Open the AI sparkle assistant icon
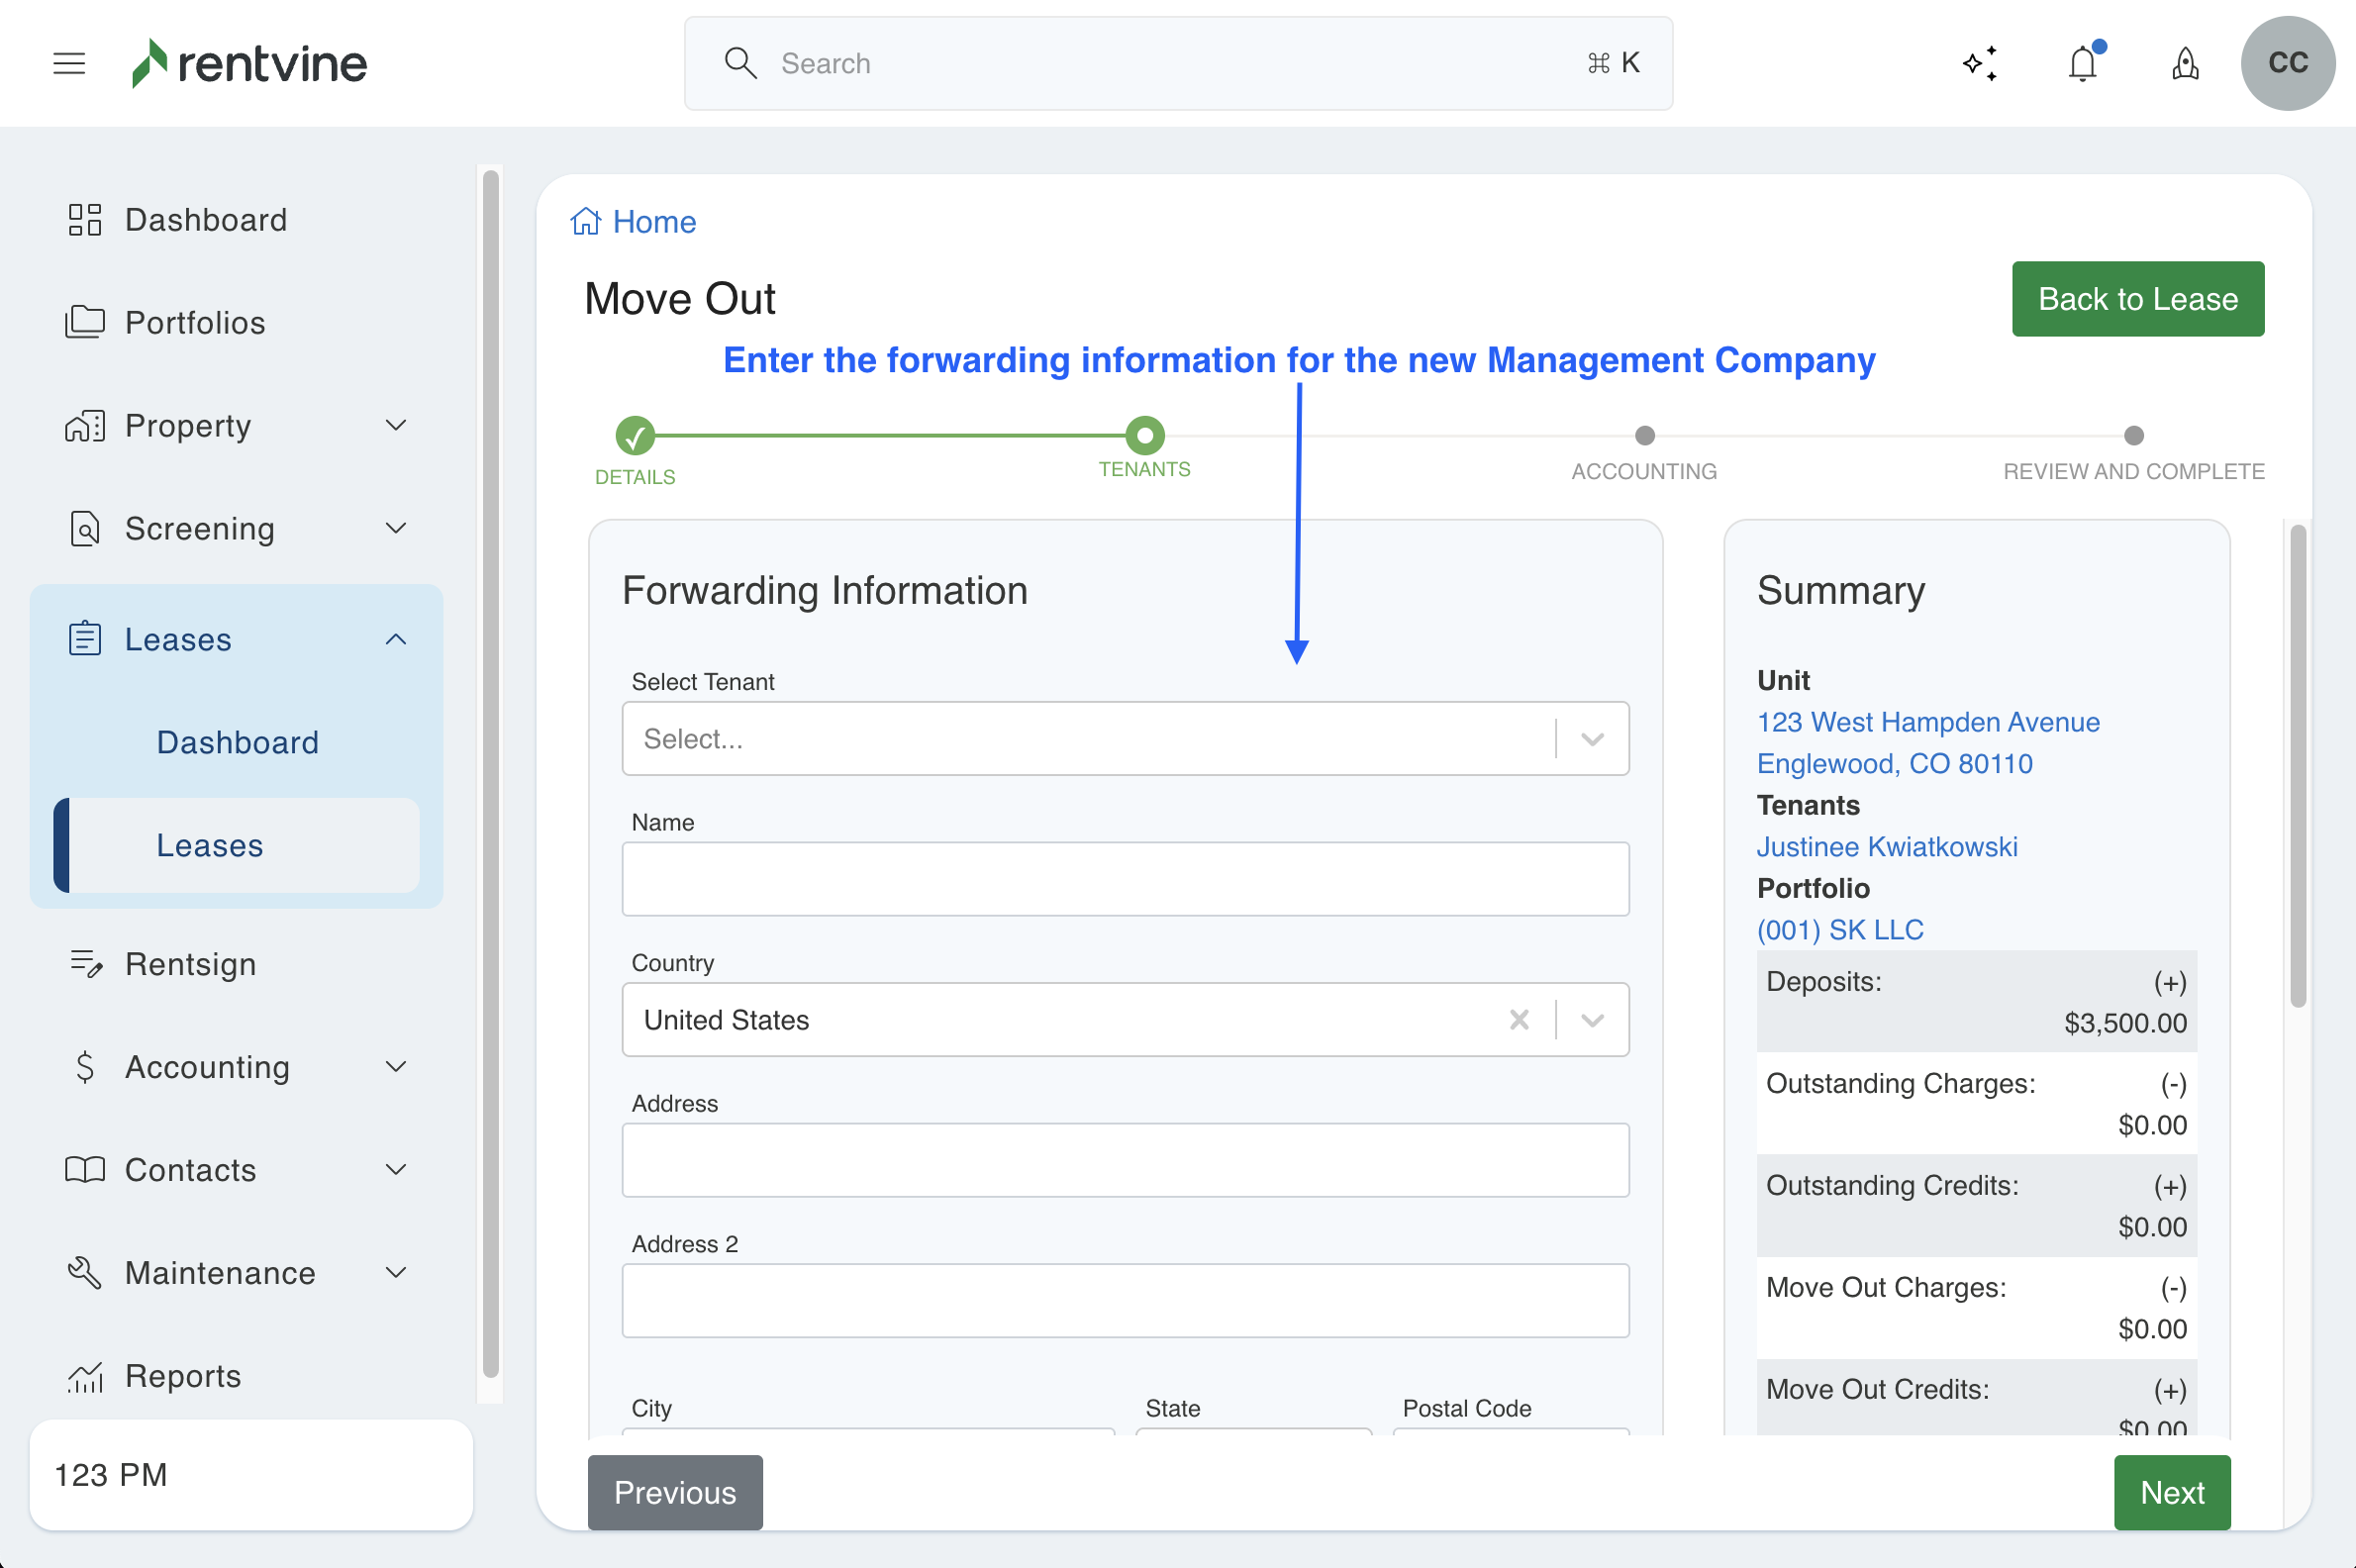The height and width of the screenshot is (1568, 2356). tap(1980, 63)
